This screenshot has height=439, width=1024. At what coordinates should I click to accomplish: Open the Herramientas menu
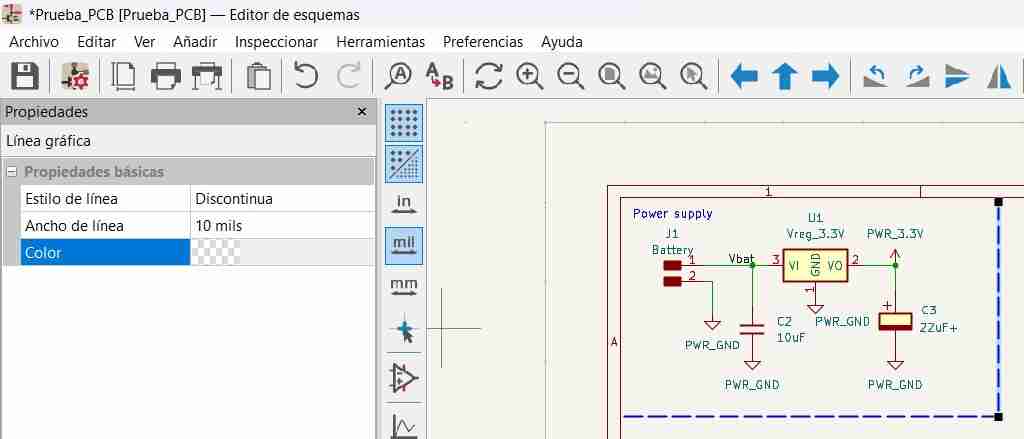[x=380, y=42]
